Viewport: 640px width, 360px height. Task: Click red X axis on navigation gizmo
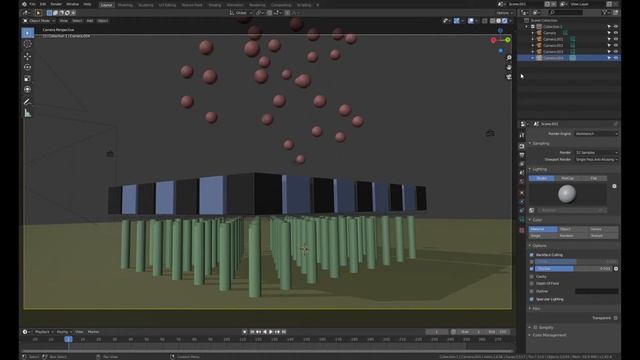click(x=493, y=40)
